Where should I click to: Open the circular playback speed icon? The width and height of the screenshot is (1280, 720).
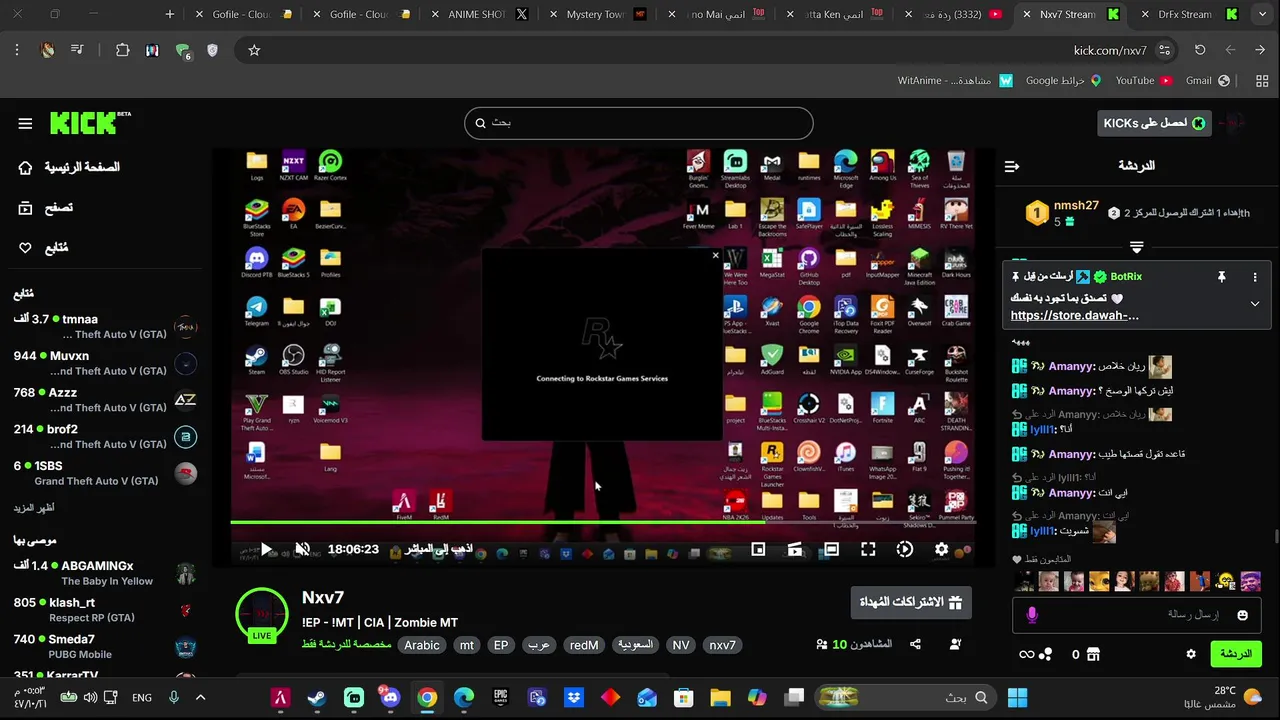(x=905, y=549)
